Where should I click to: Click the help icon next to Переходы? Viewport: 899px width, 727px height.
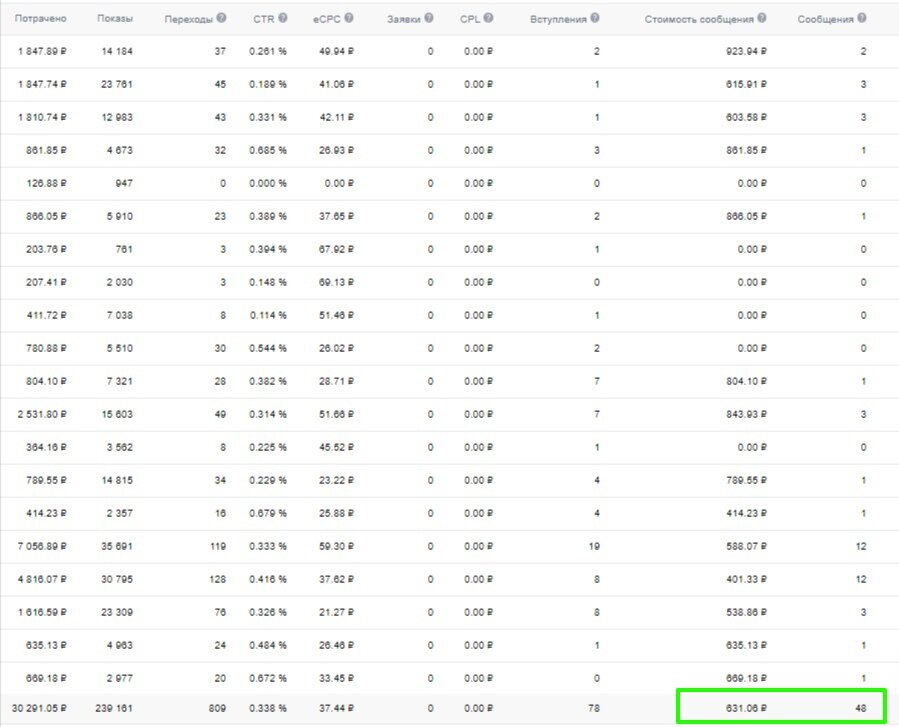221,18
